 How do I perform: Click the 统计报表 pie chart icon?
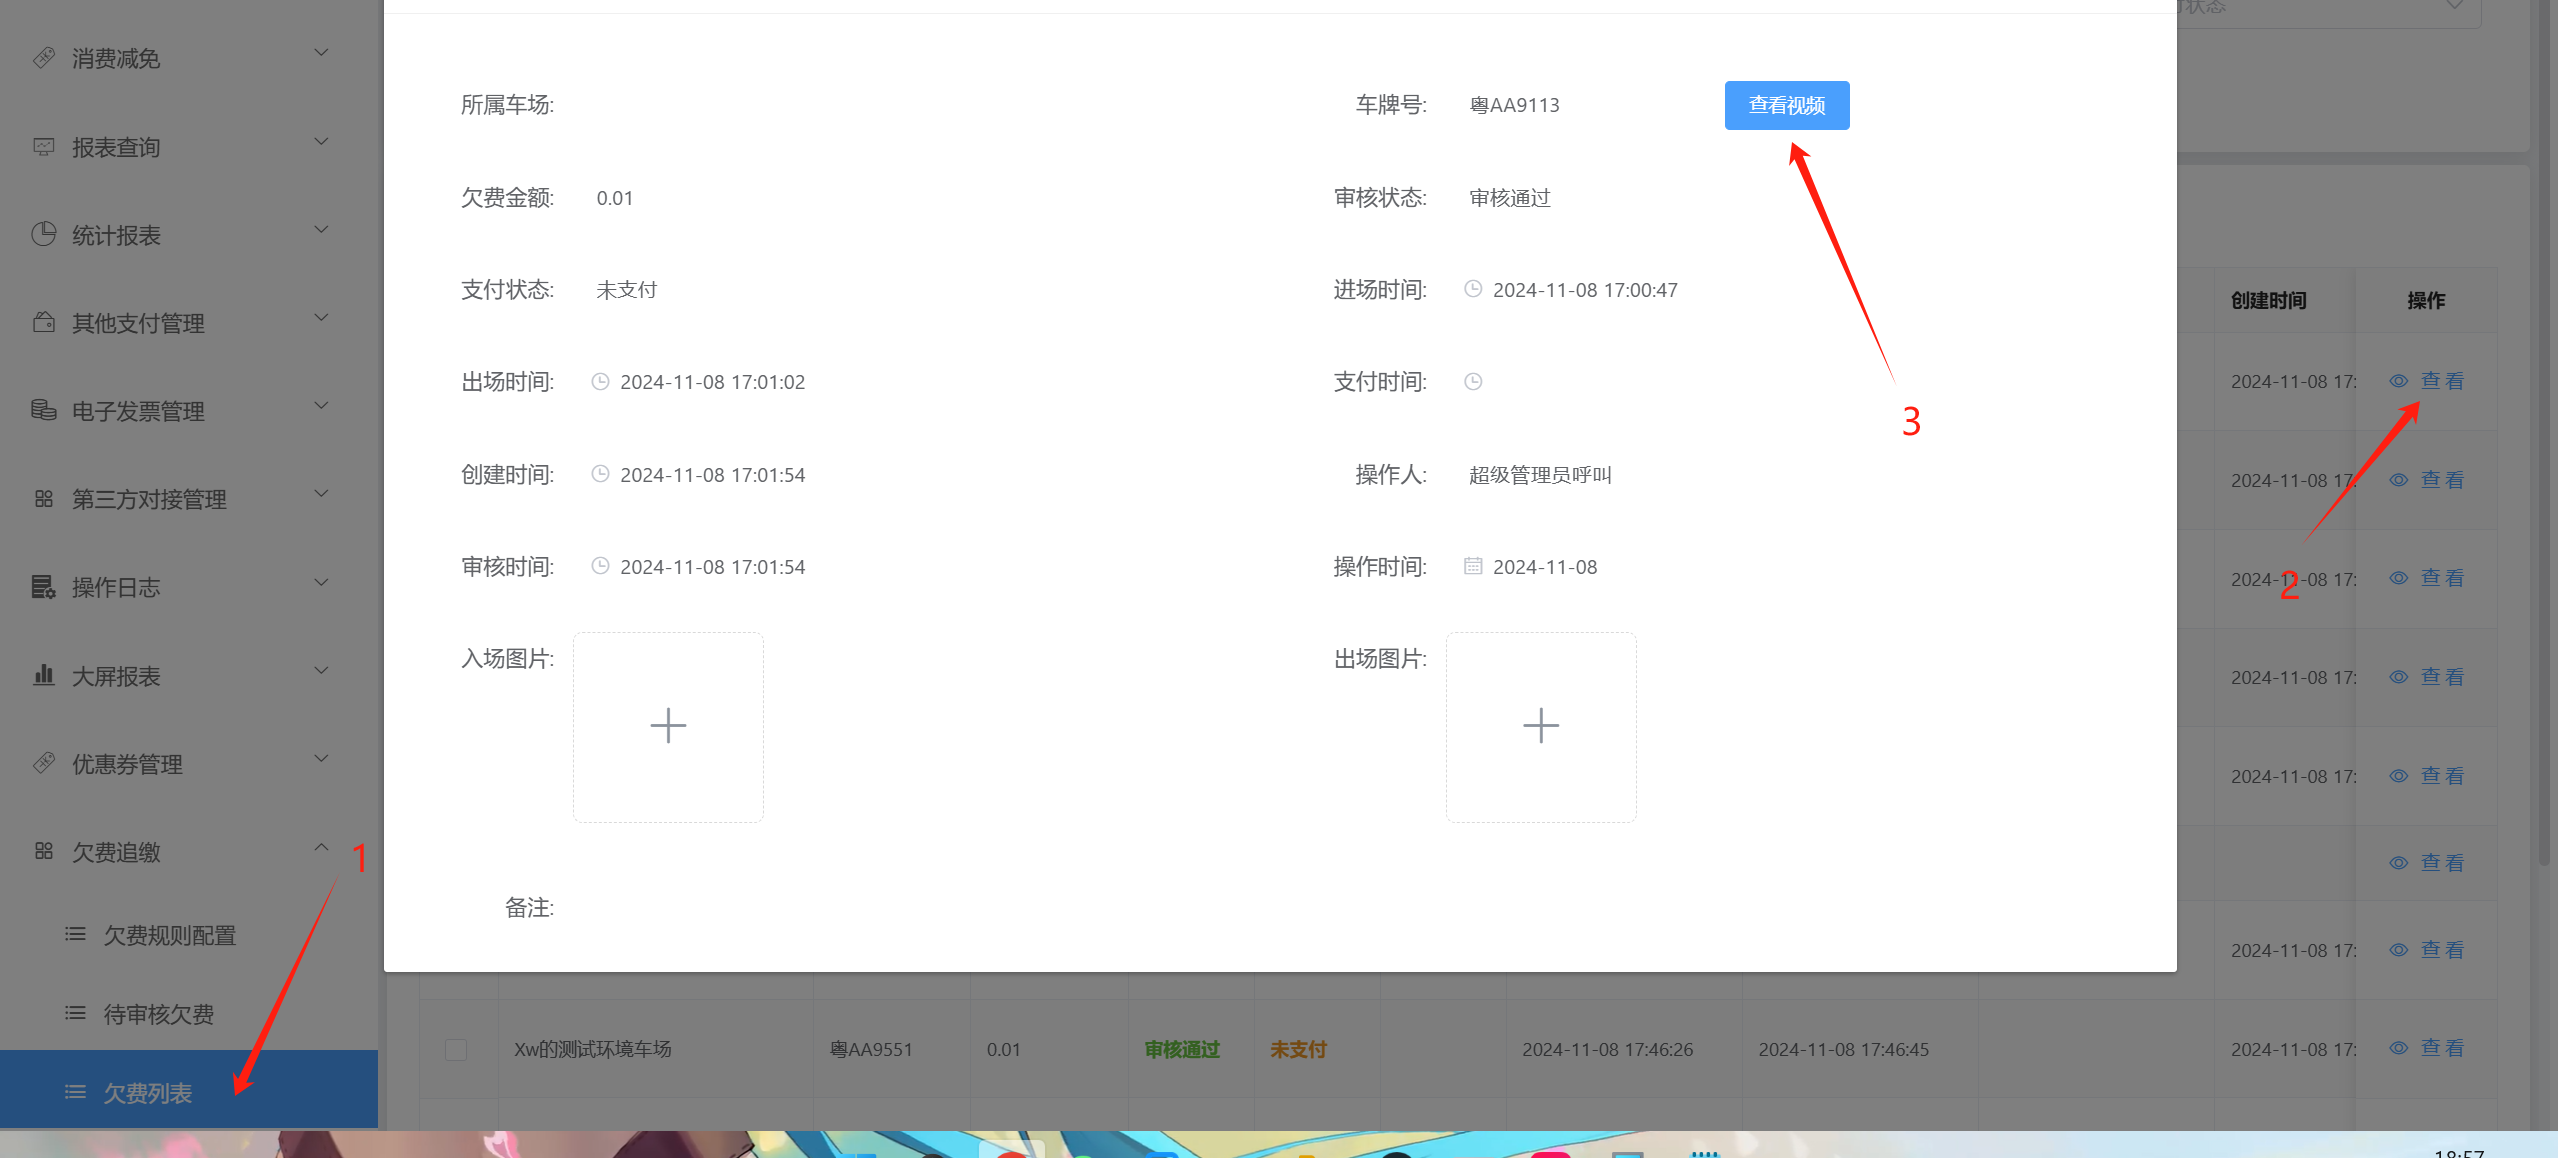pyautogui.click(x=43, y=234)
